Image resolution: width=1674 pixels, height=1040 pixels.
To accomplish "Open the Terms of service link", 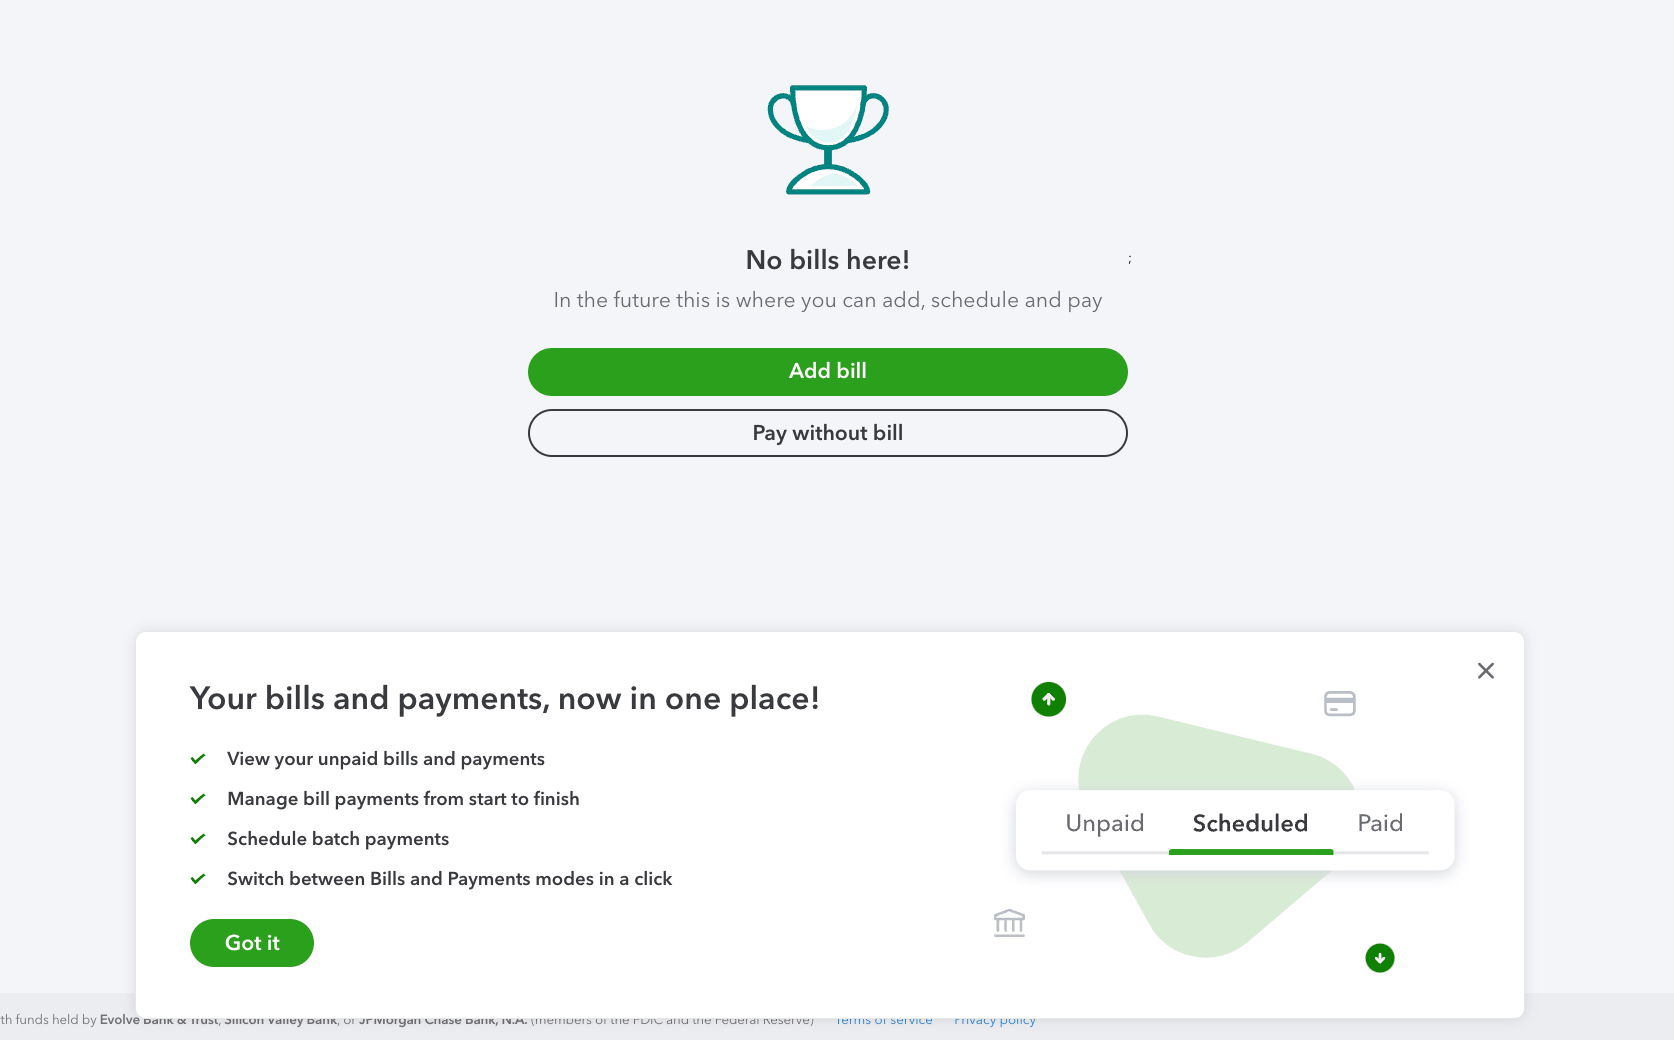I will [x=883, y=1019].
